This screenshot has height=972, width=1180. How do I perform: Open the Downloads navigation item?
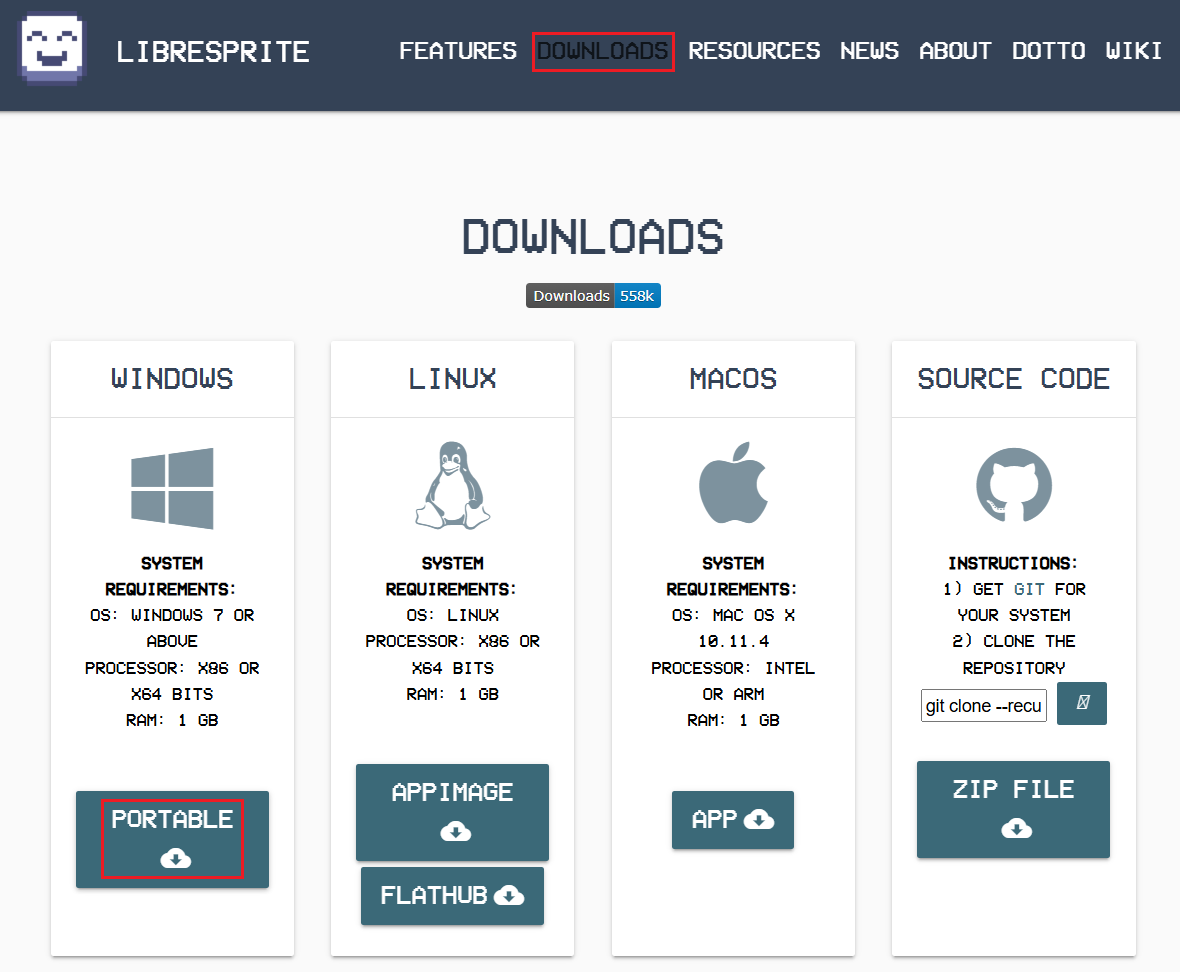603,51
